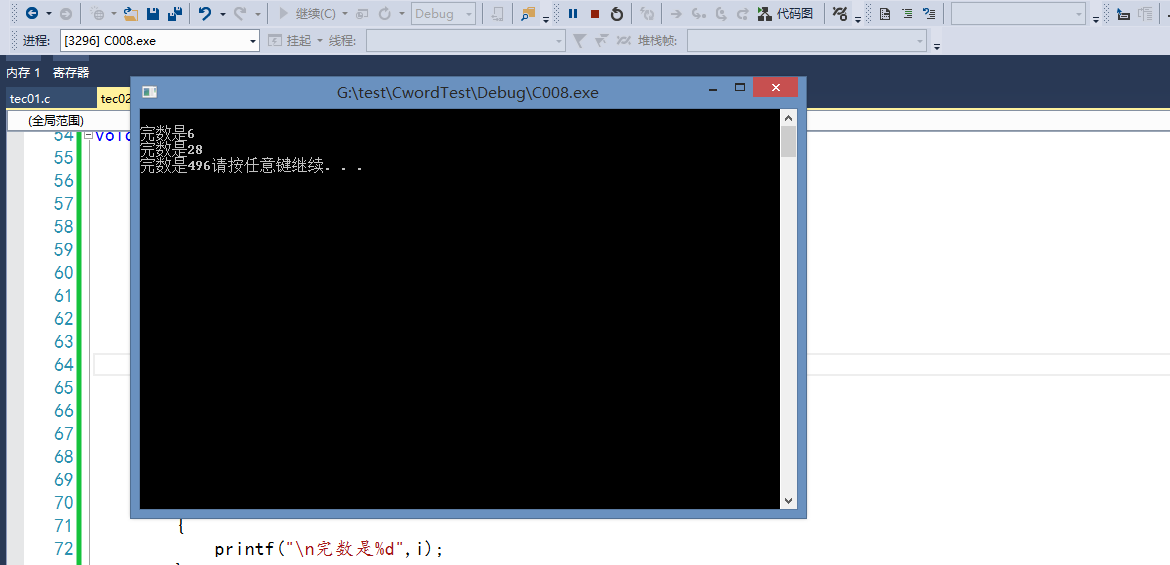Screen dimensions: 1170x565
Task: Click the Navigate Backward arrow icon
Action: 31,13
